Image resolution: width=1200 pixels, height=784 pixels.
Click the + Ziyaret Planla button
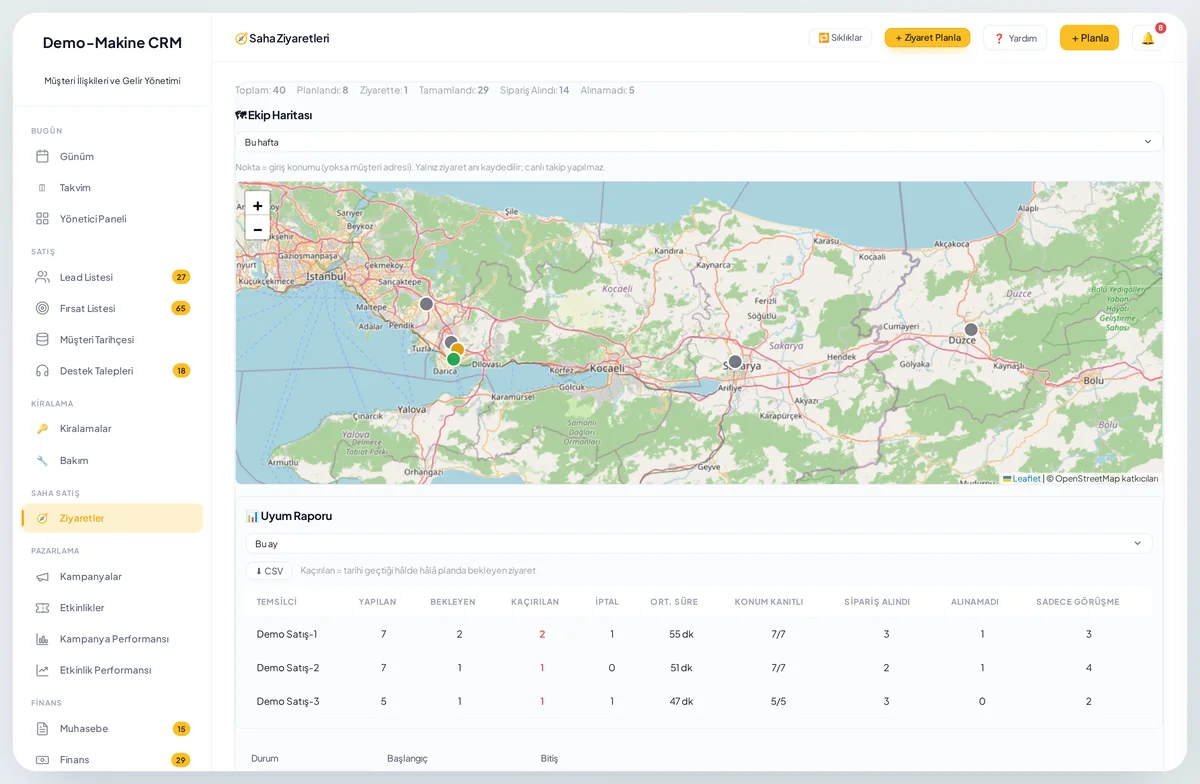927,38
